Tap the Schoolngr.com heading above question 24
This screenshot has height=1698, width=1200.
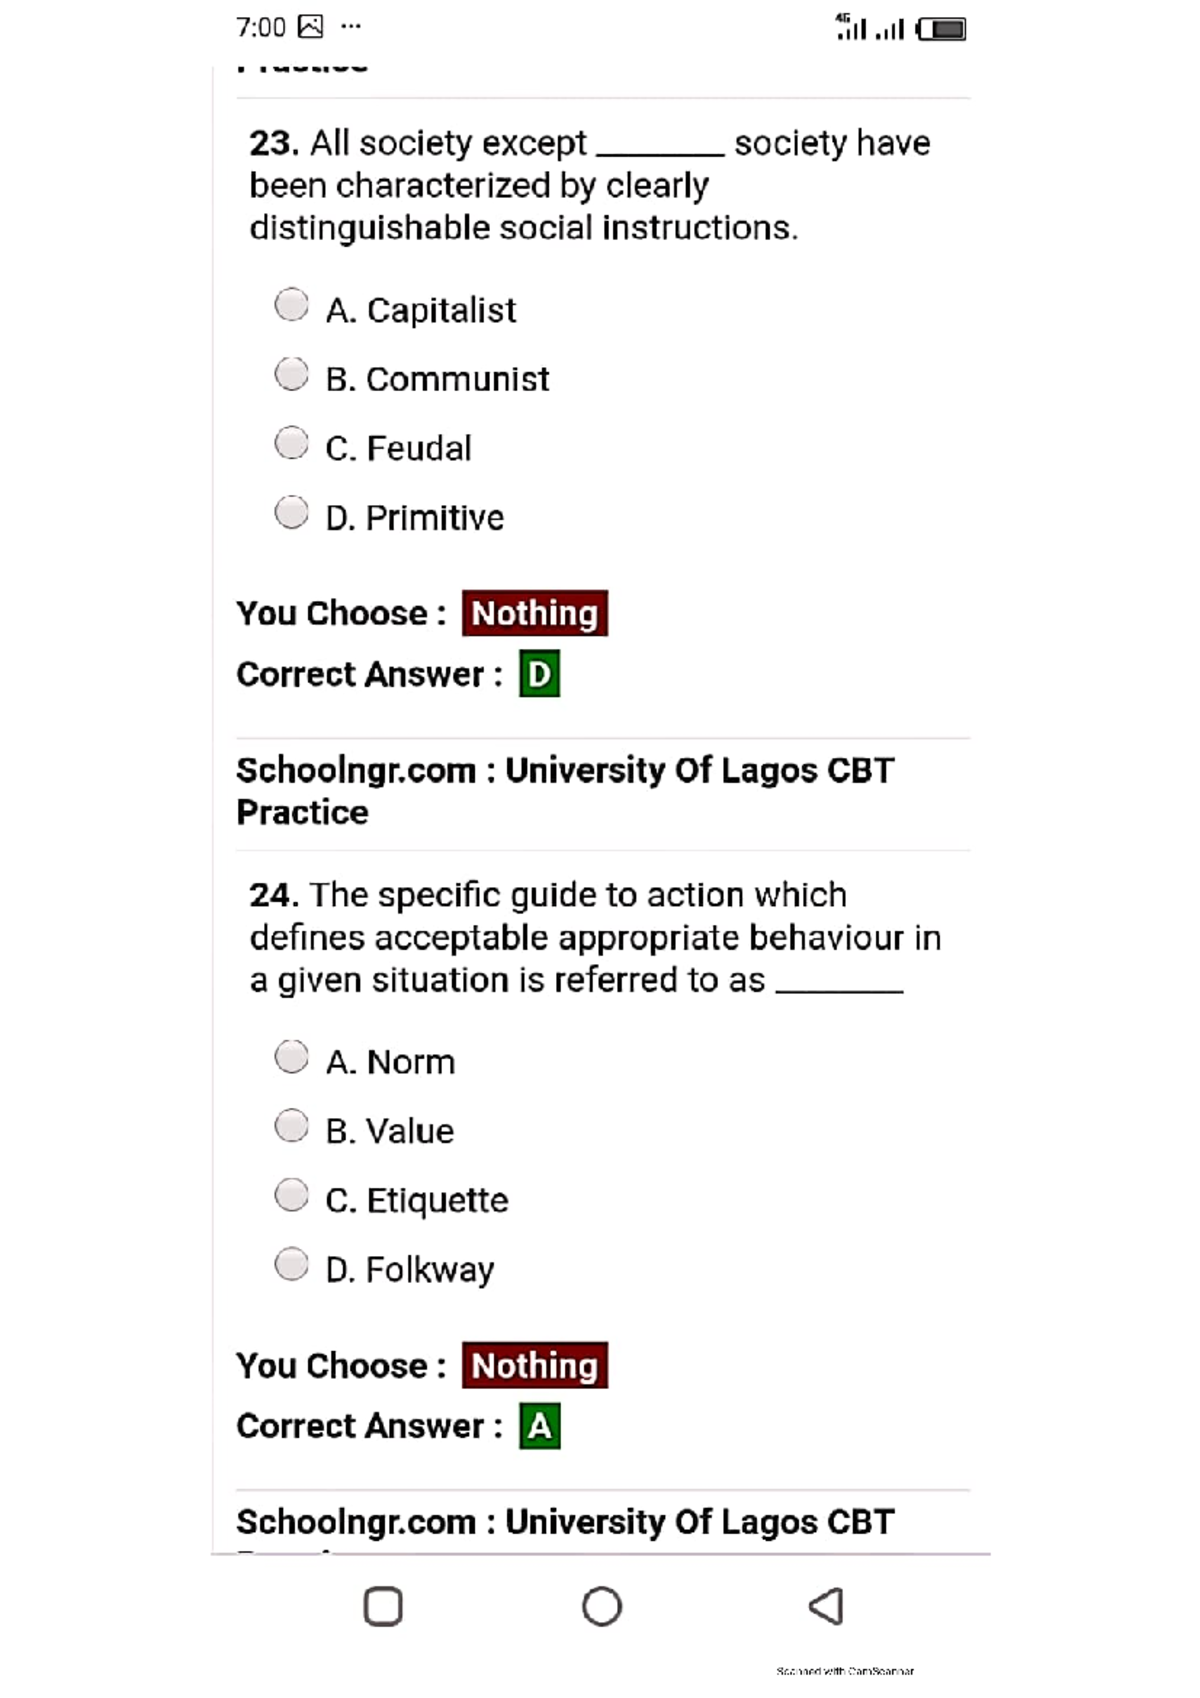[565, 791]
